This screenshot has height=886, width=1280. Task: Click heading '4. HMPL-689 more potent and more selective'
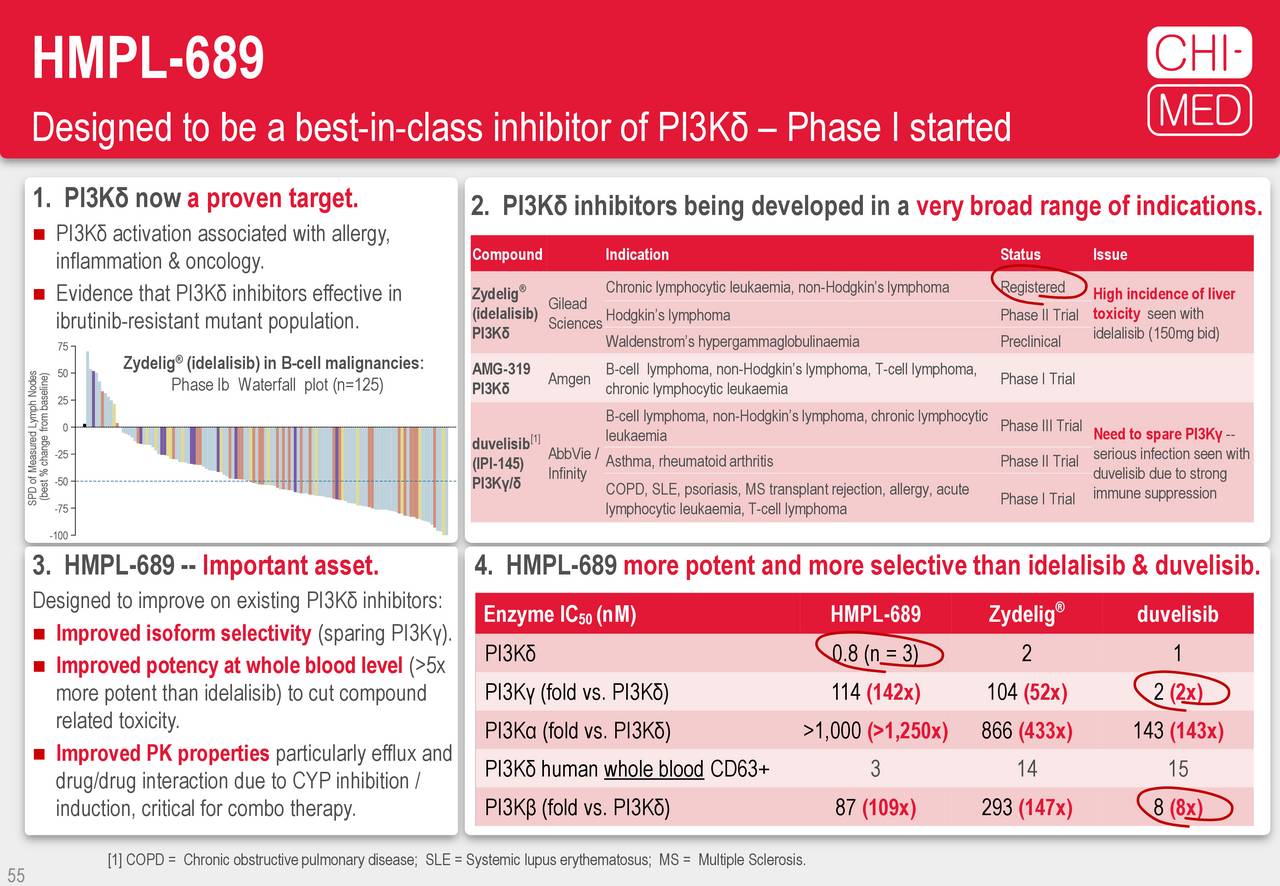click(x=867, y=566)
